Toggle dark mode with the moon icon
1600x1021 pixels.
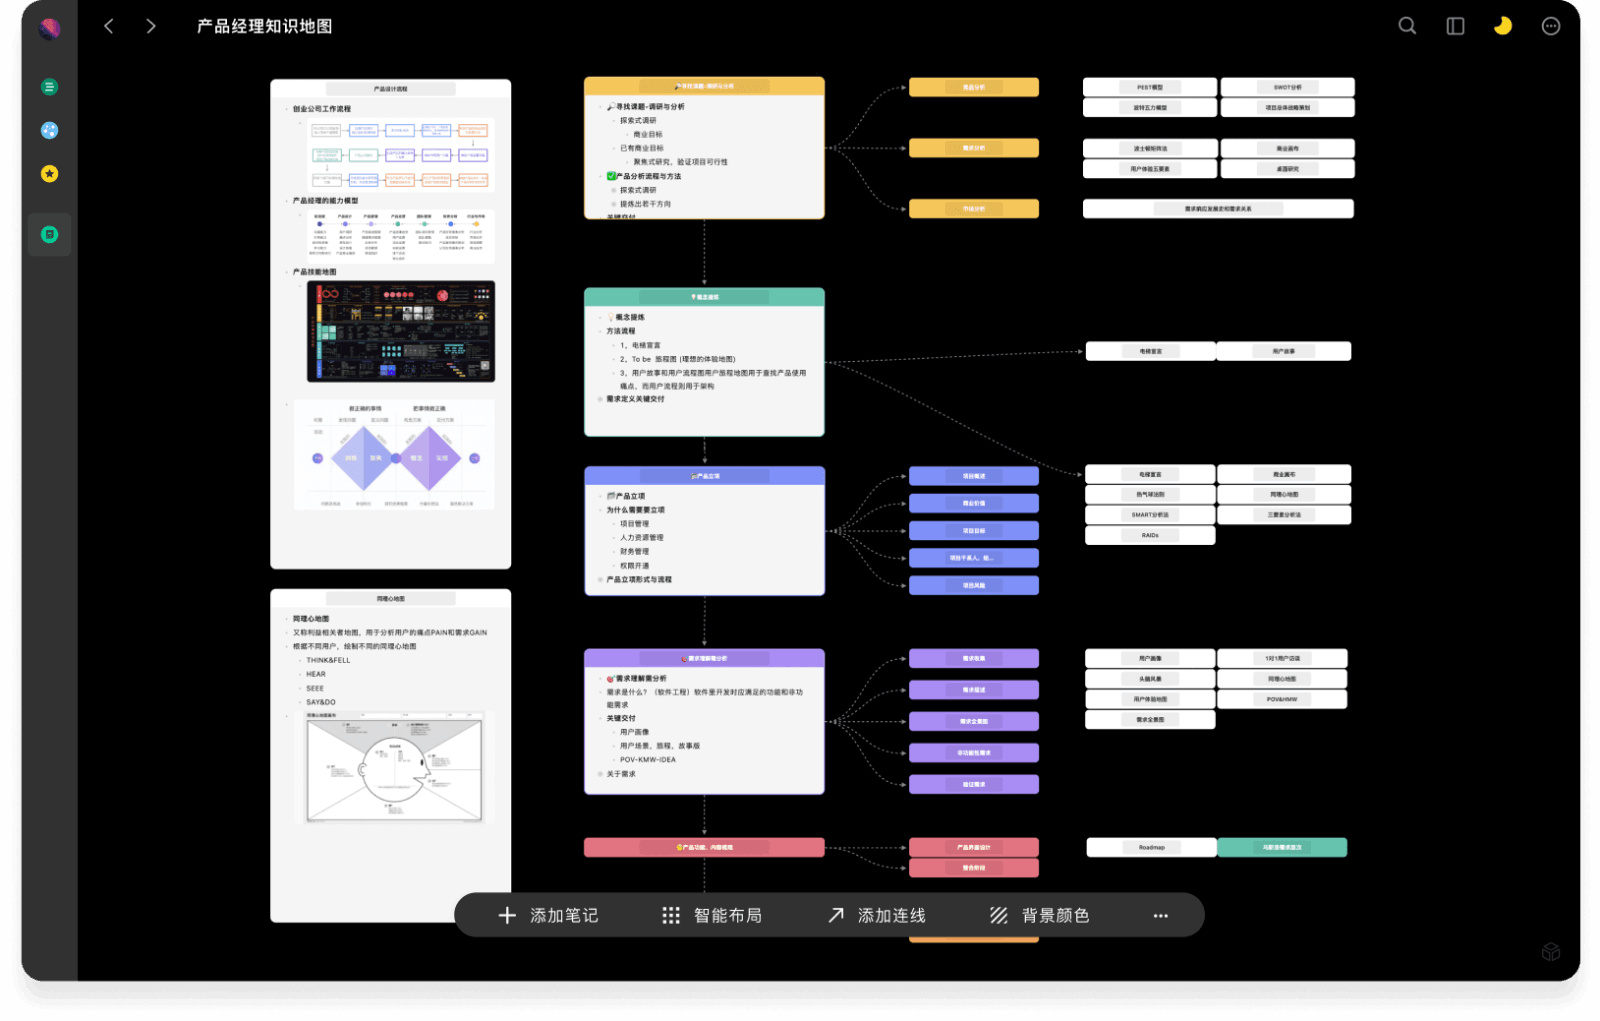point(1503,26)
